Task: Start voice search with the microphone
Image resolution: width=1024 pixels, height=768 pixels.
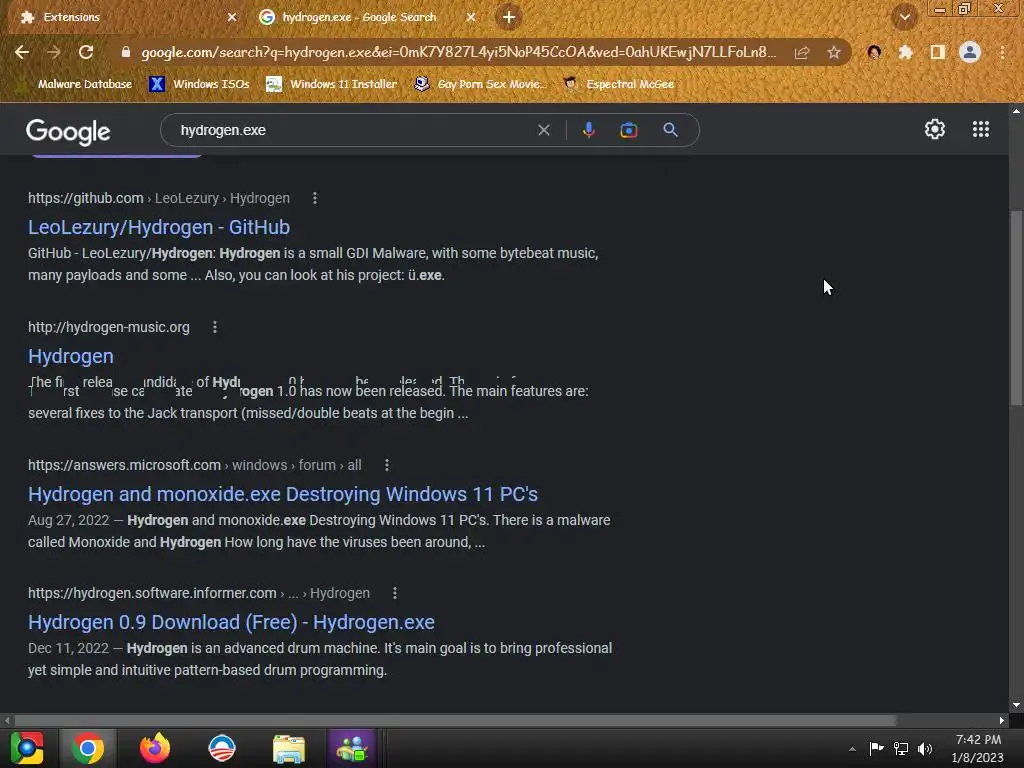Action: tap(588, 130)
